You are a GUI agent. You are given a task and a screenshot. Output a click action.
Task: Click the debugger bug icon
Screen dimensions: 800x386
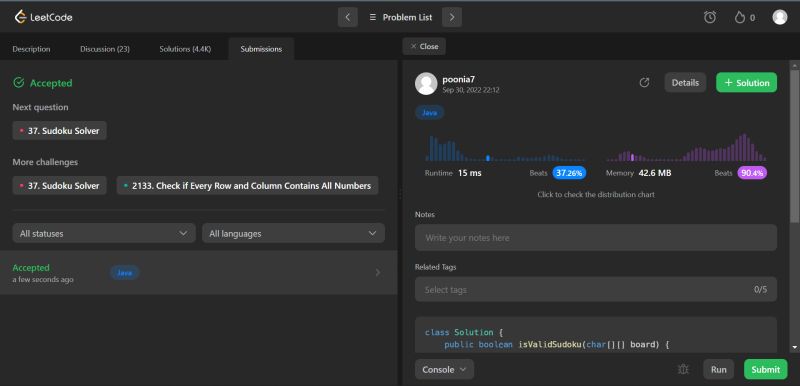(683, 369)
